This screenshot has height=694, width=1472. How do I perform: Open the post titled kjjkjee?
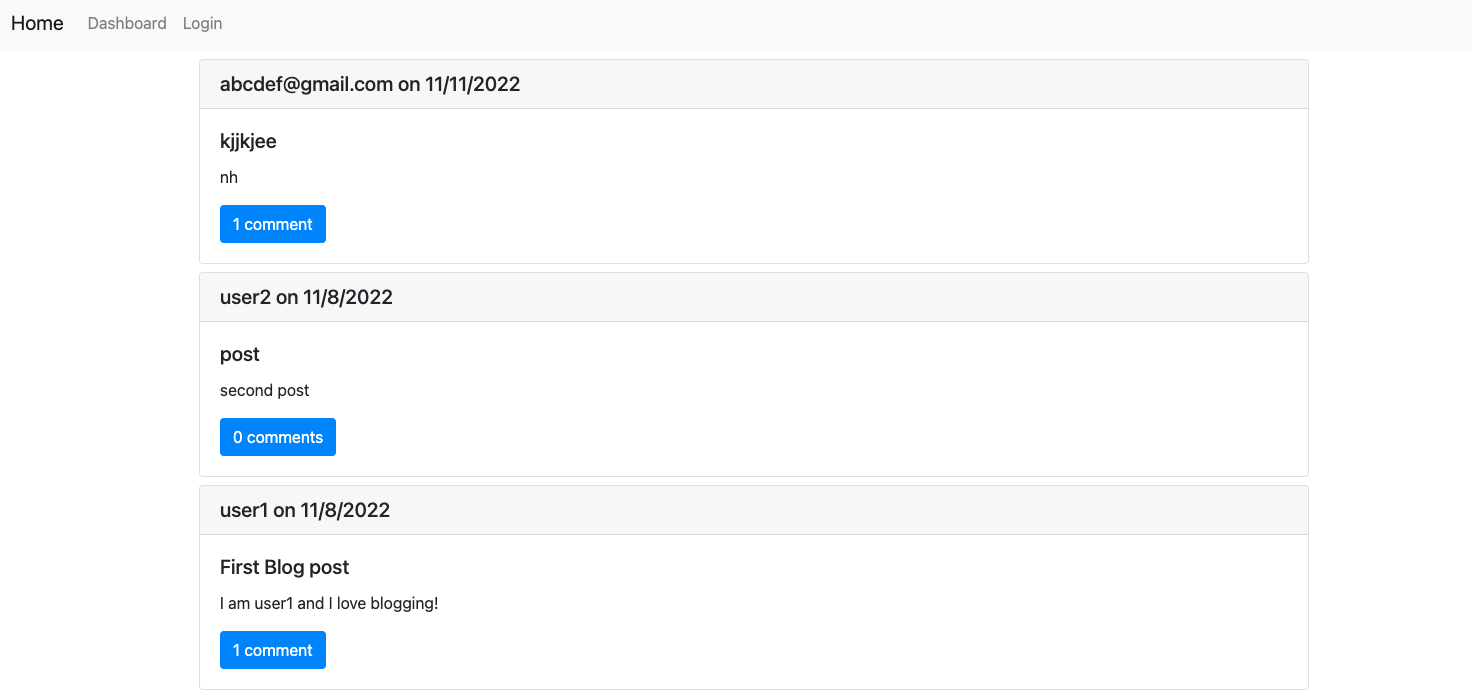pyautogui.click(x=248, y=141)
